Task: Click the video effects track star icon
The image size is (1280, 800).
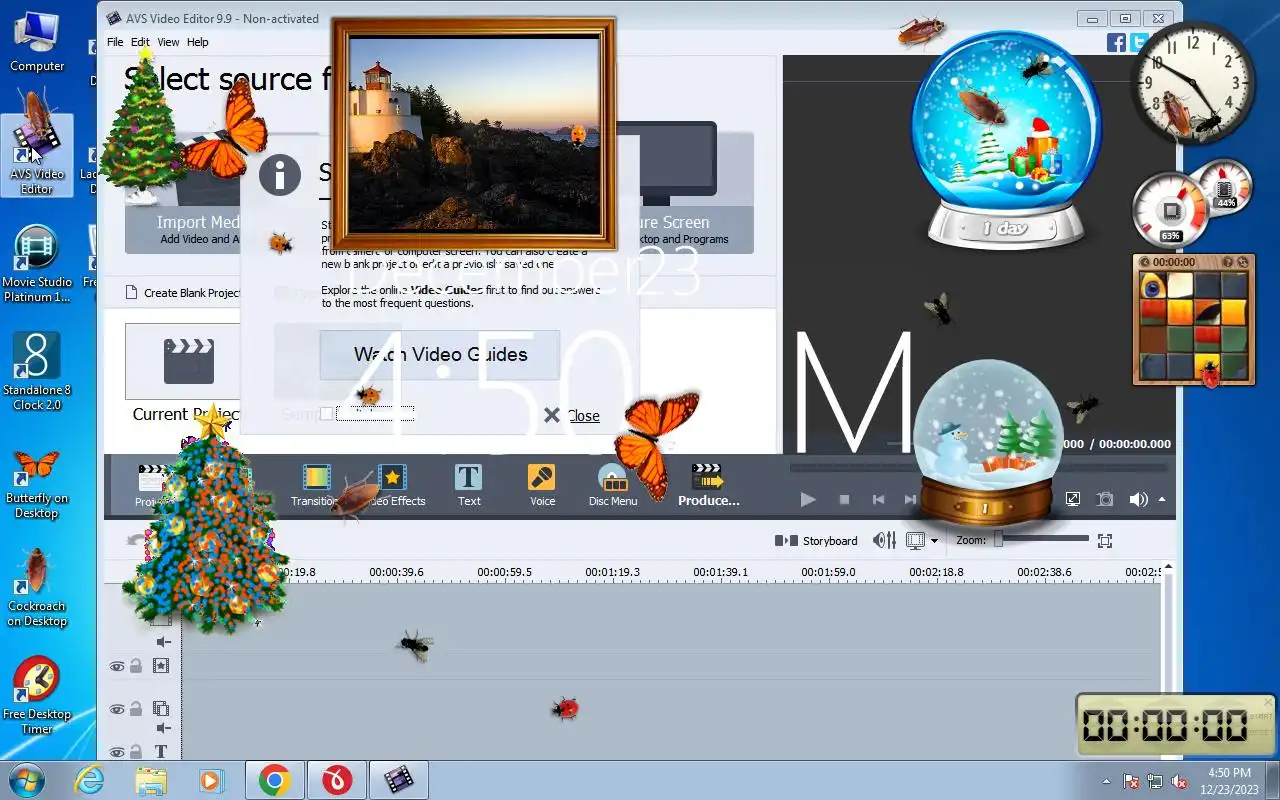Action: pyautogui.click(x=160, y=666)
